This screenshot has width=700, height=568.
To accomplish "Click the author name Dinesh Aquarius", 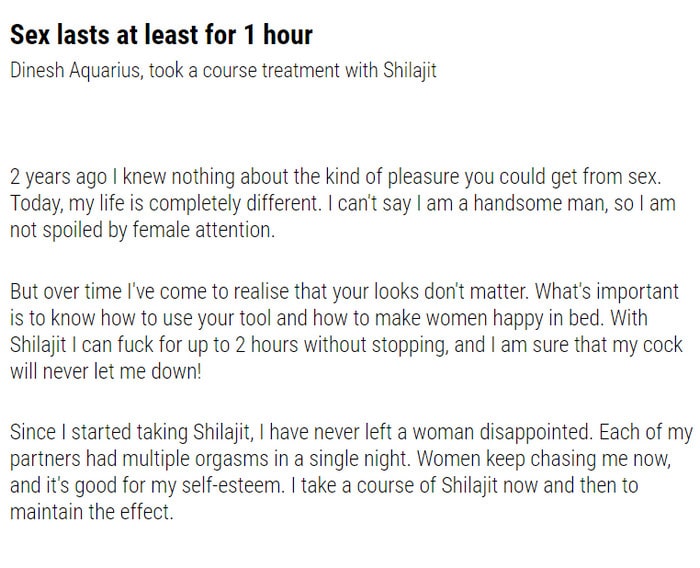I will pos(76,71).
